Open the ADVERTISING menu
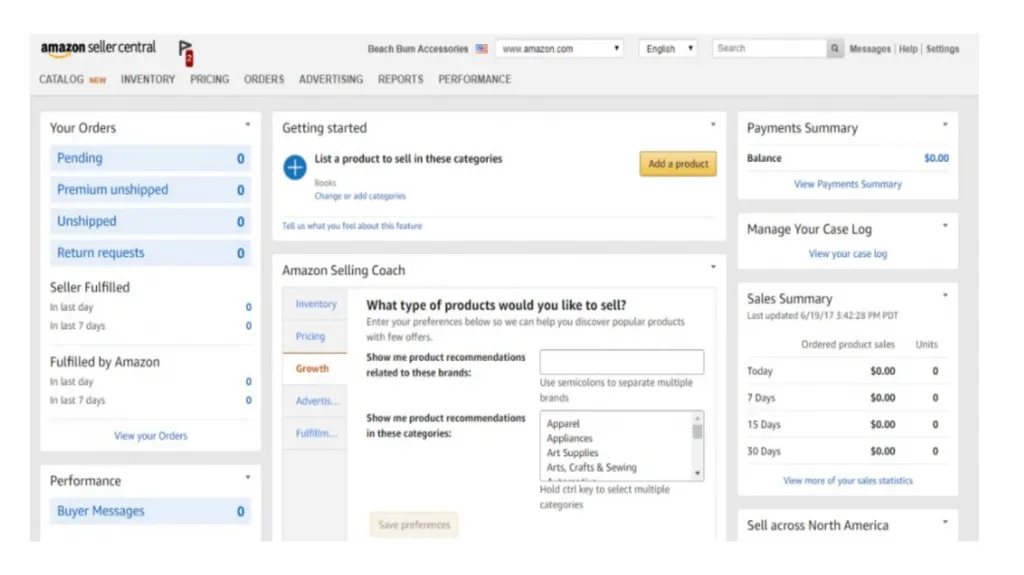Viewport: 1024px width, 575px height. pos(331,79)
